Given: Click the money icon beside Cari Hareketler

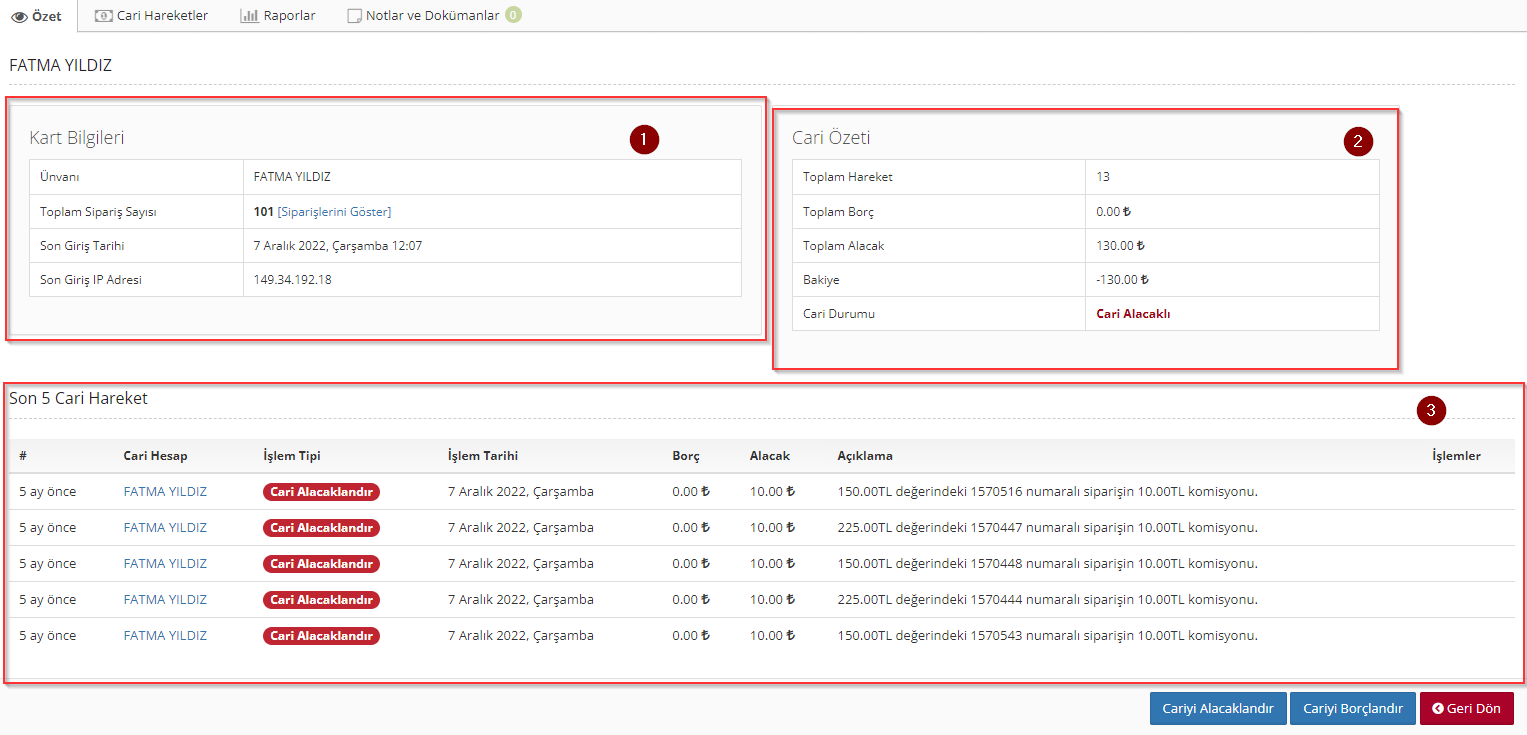Looking at the screenshot, I should (x=103, y=16).
